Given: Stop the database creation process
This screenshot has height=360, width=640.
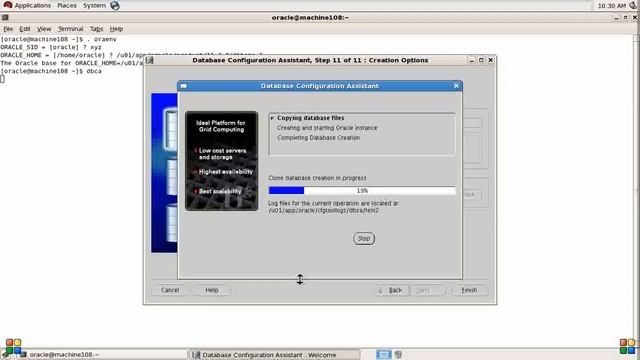Looking at the screenshot, I should [x=364, y=238].
